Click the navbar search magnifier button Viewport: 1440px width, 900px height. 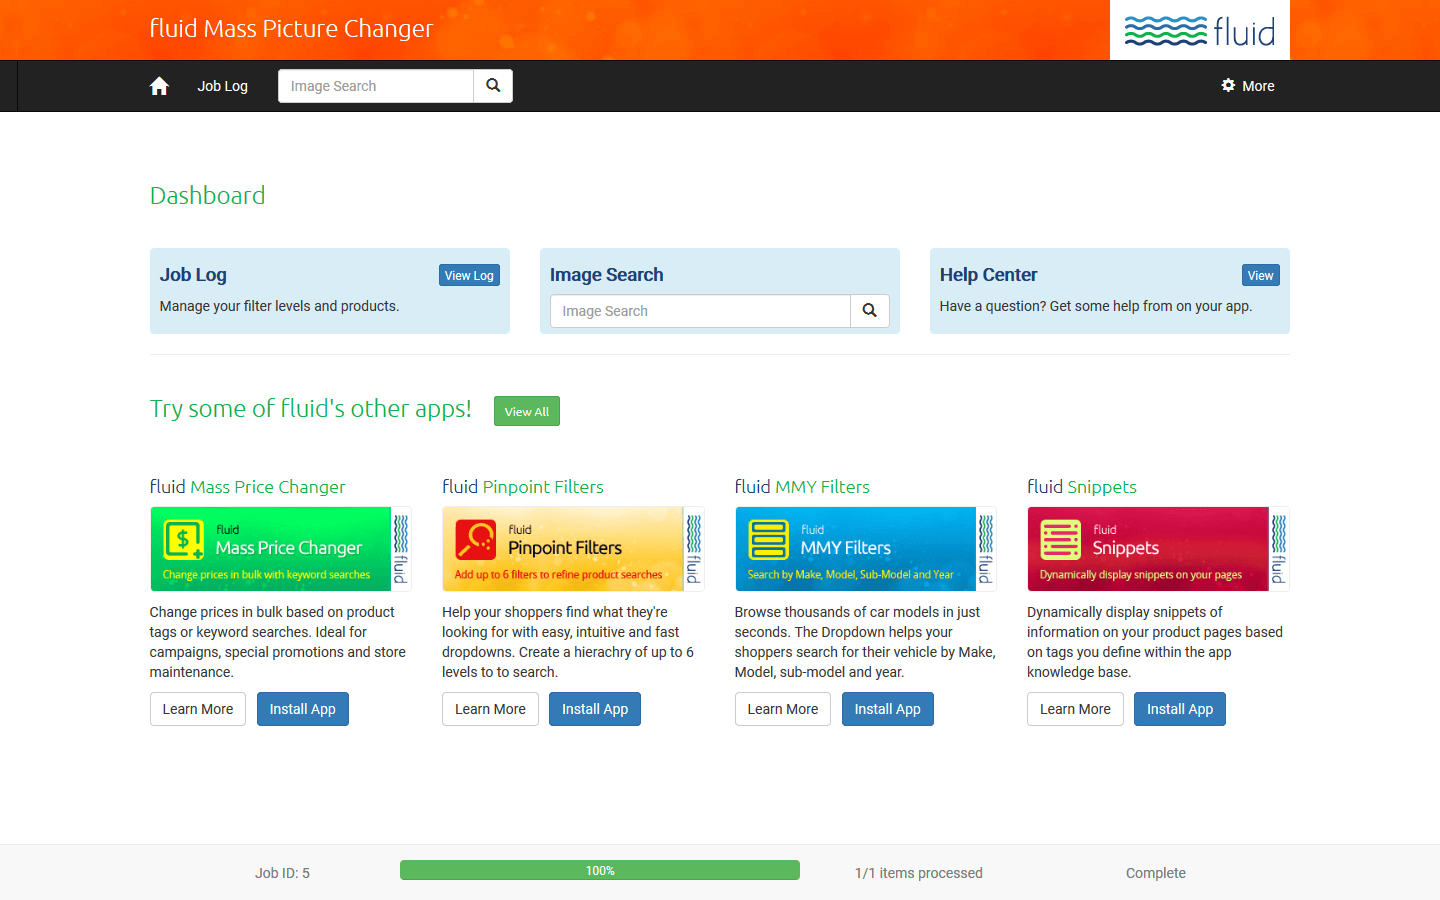pos(493,86)
